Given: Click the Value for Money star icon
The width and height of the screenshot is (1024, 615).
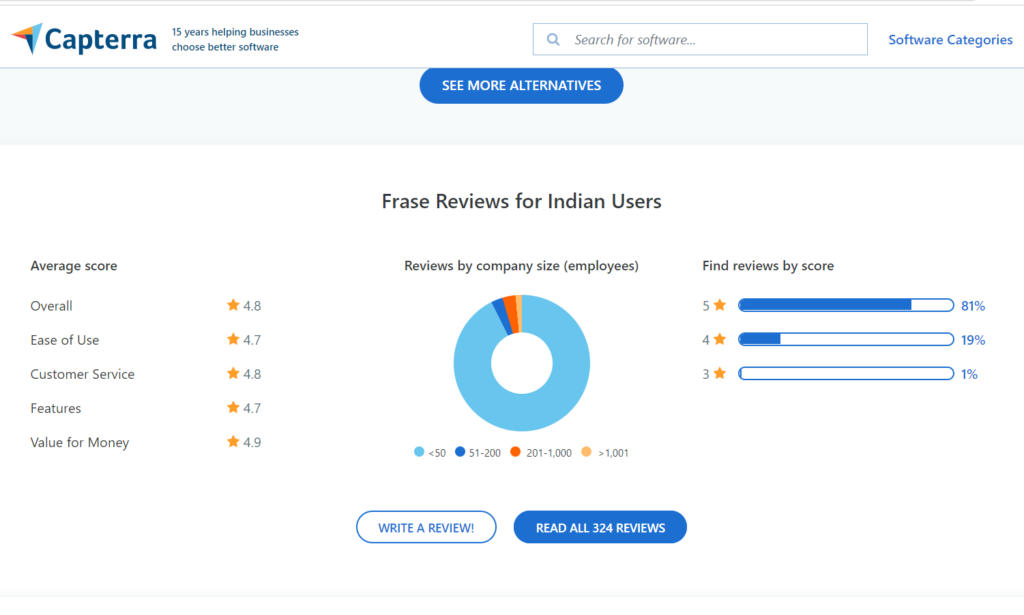Looking at the screenshot, I should [233, 442].
